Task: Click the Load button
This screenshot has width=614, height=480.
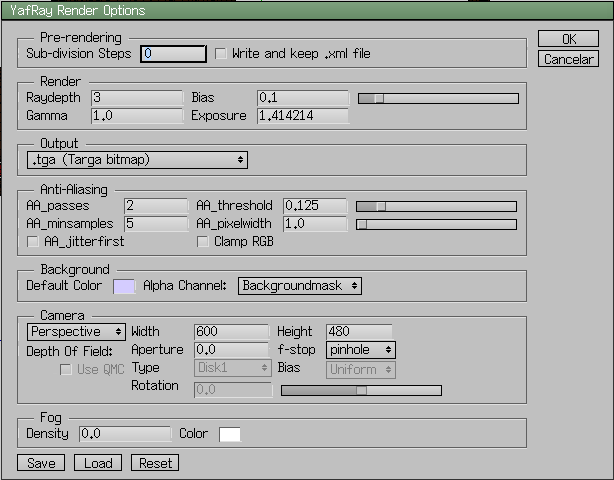Action: (x=98, y=463)
